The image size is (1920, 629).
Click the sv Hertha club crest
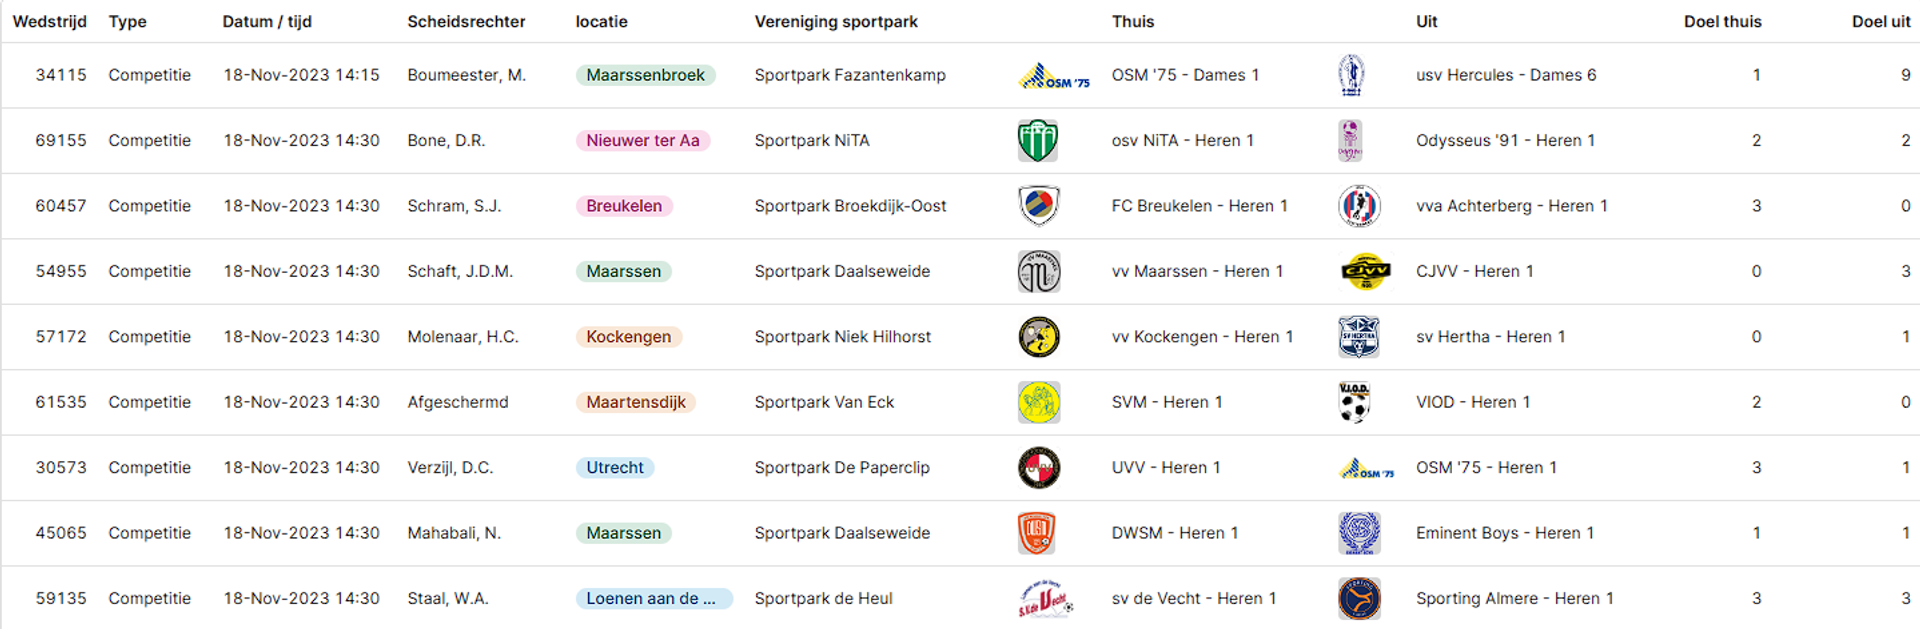pyautogui.click(x=1359, y=337)
